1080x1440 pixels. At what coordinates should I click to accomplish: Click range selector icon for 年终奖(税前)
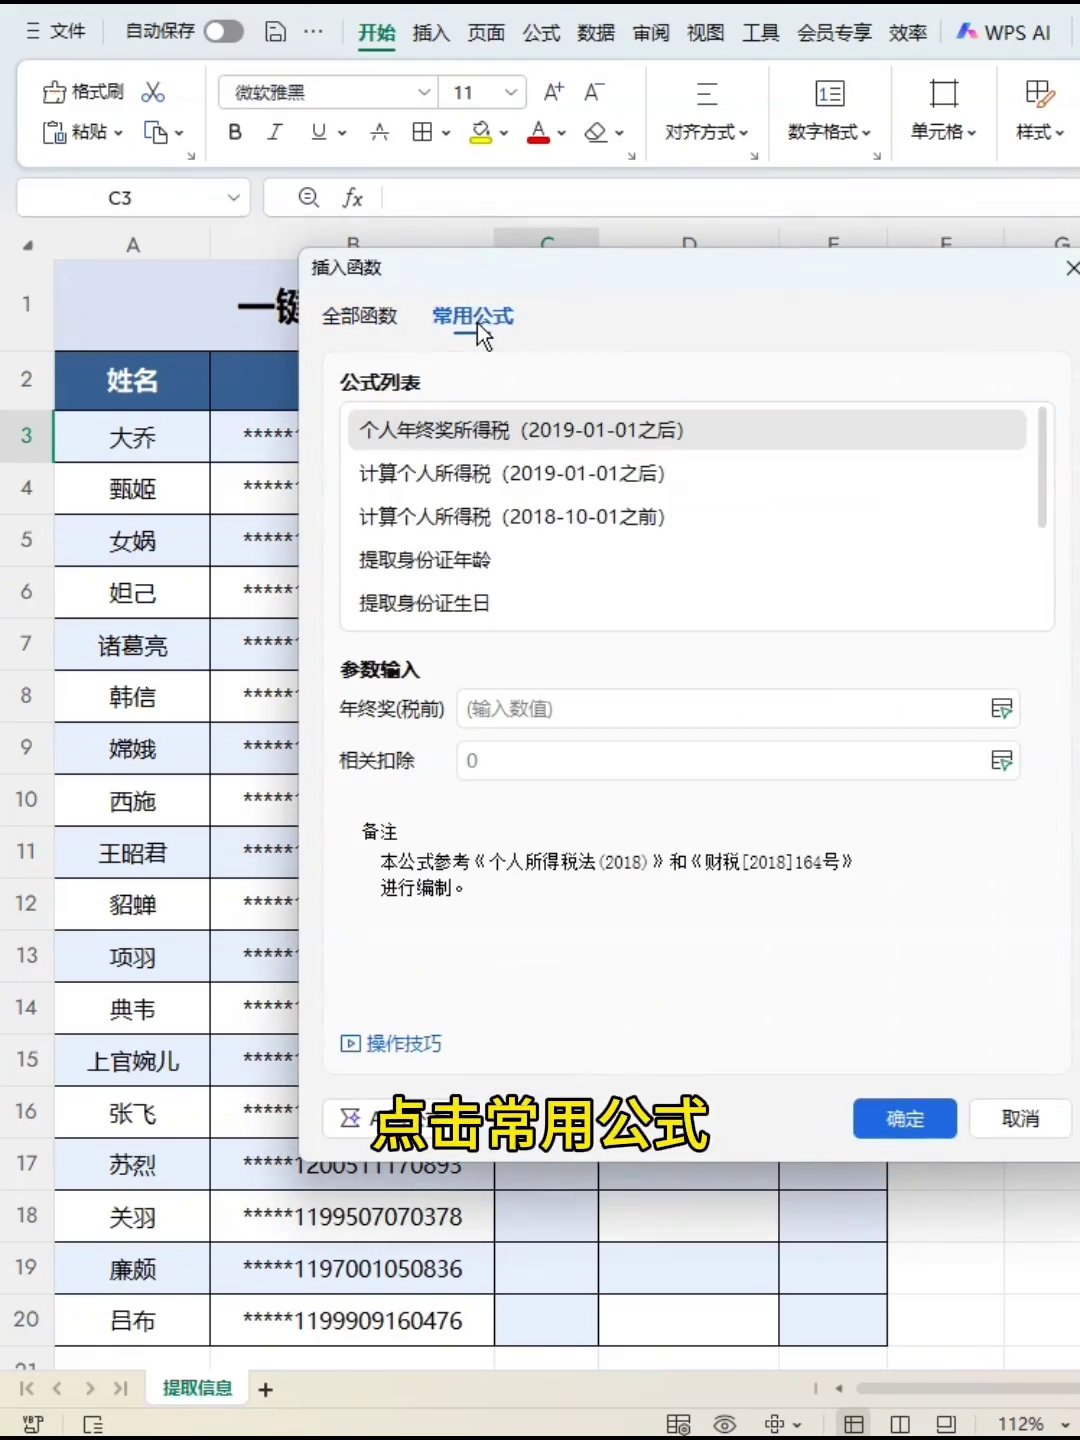click(x=1001, y=709)
